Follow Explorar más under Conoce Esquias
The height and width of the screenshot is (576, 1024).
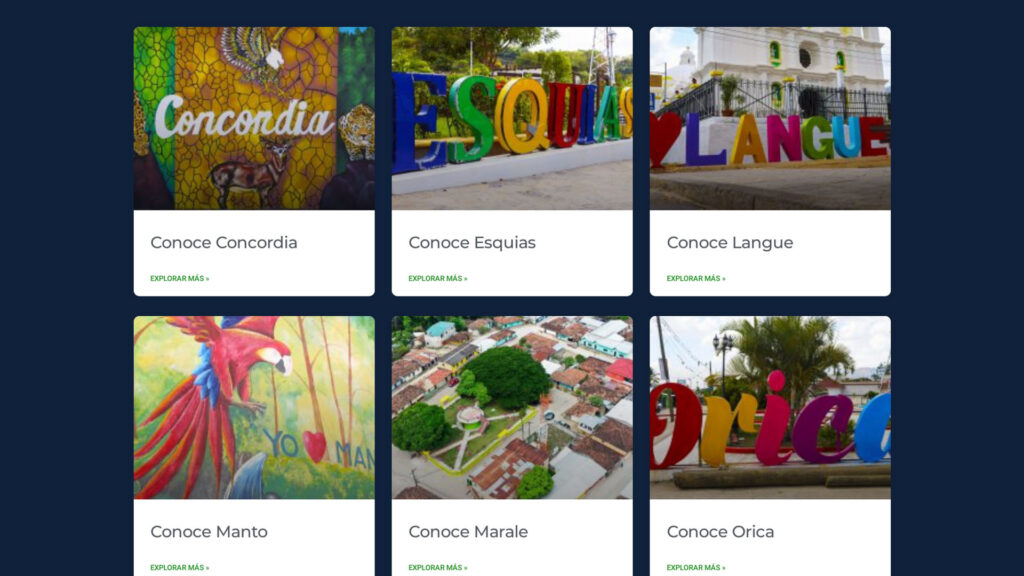coord(438,278)
